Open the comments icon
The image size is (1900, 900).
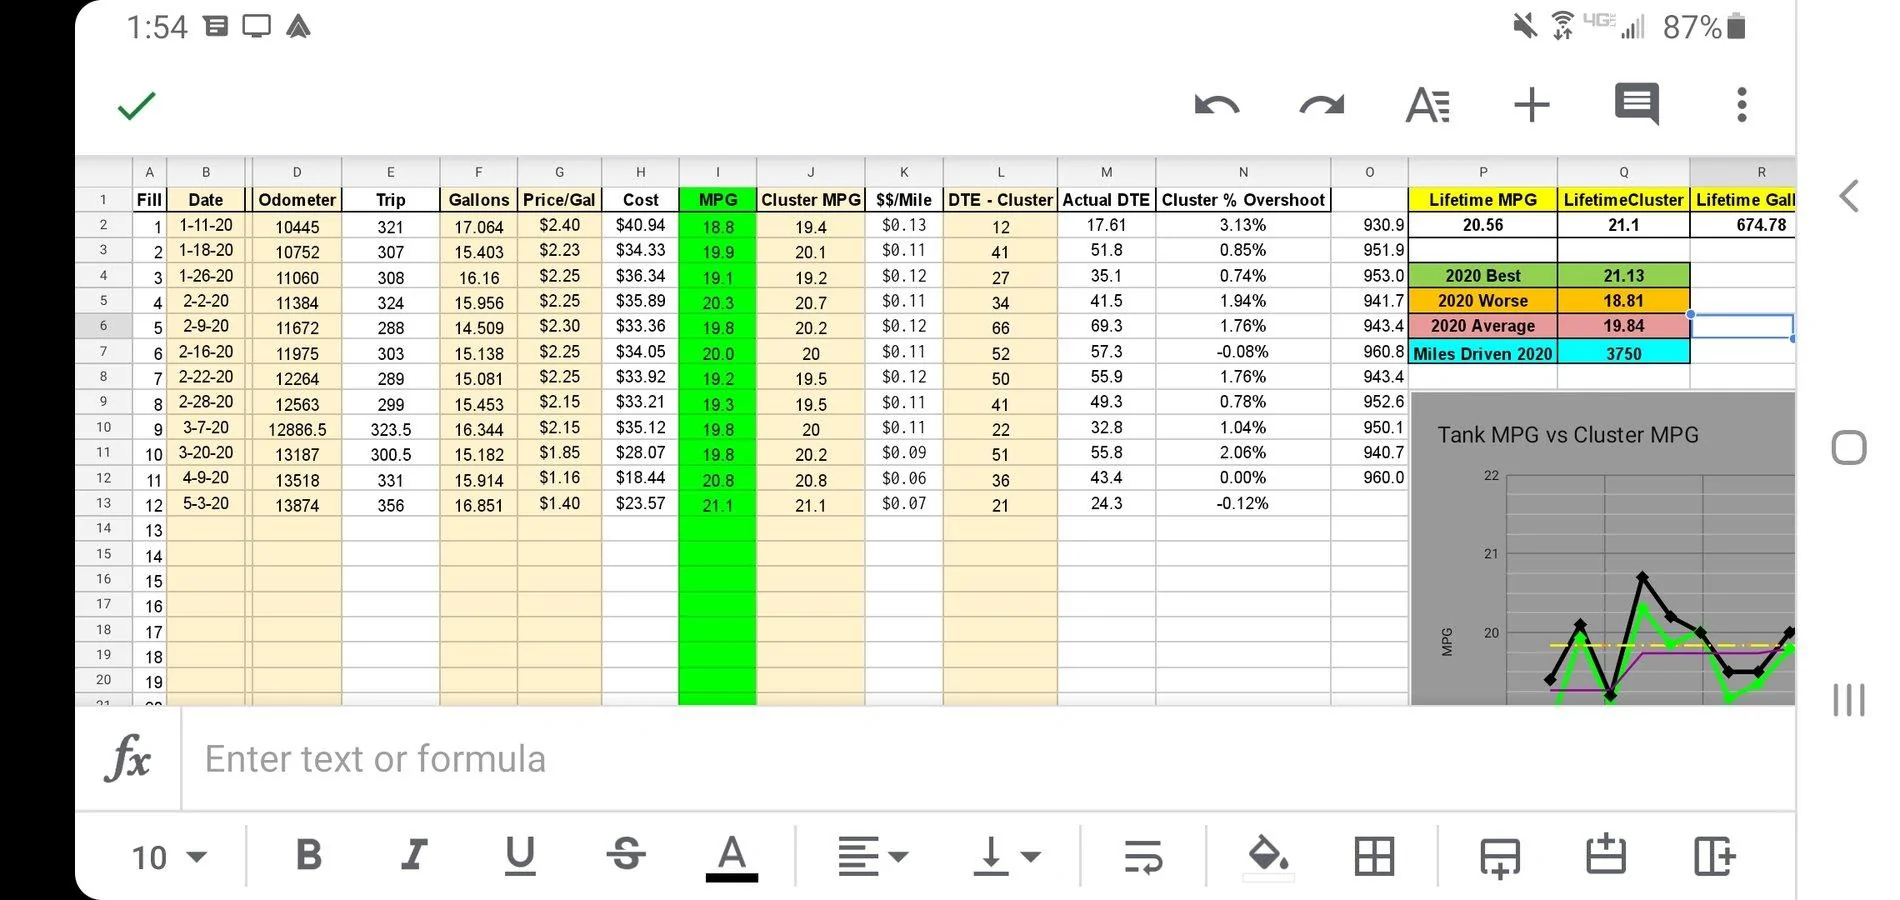click(x=1637, y=104)
